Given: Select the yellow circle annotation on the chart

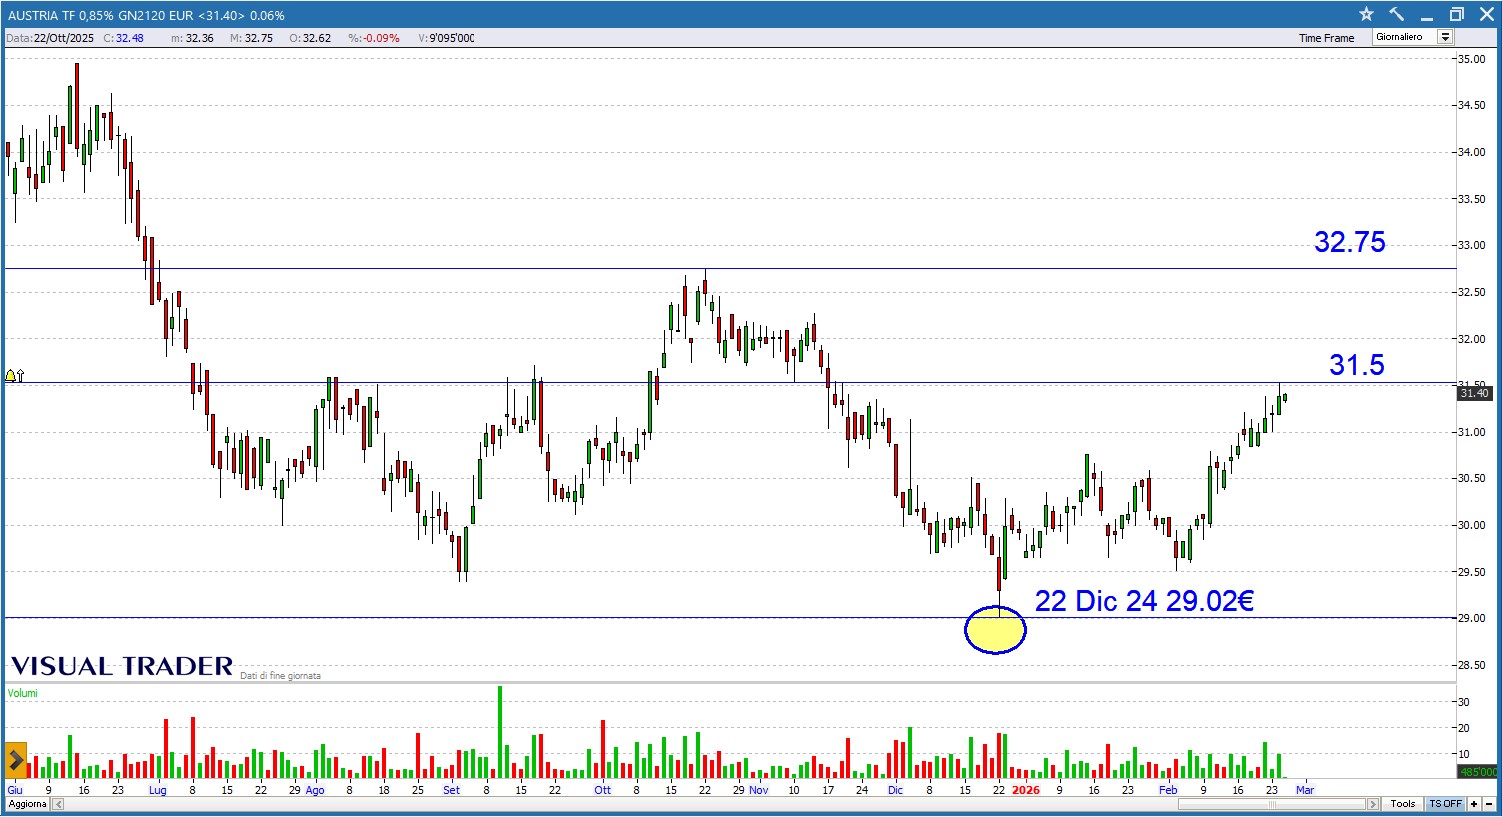Looking at the screenshot, I should pos(995,630).
